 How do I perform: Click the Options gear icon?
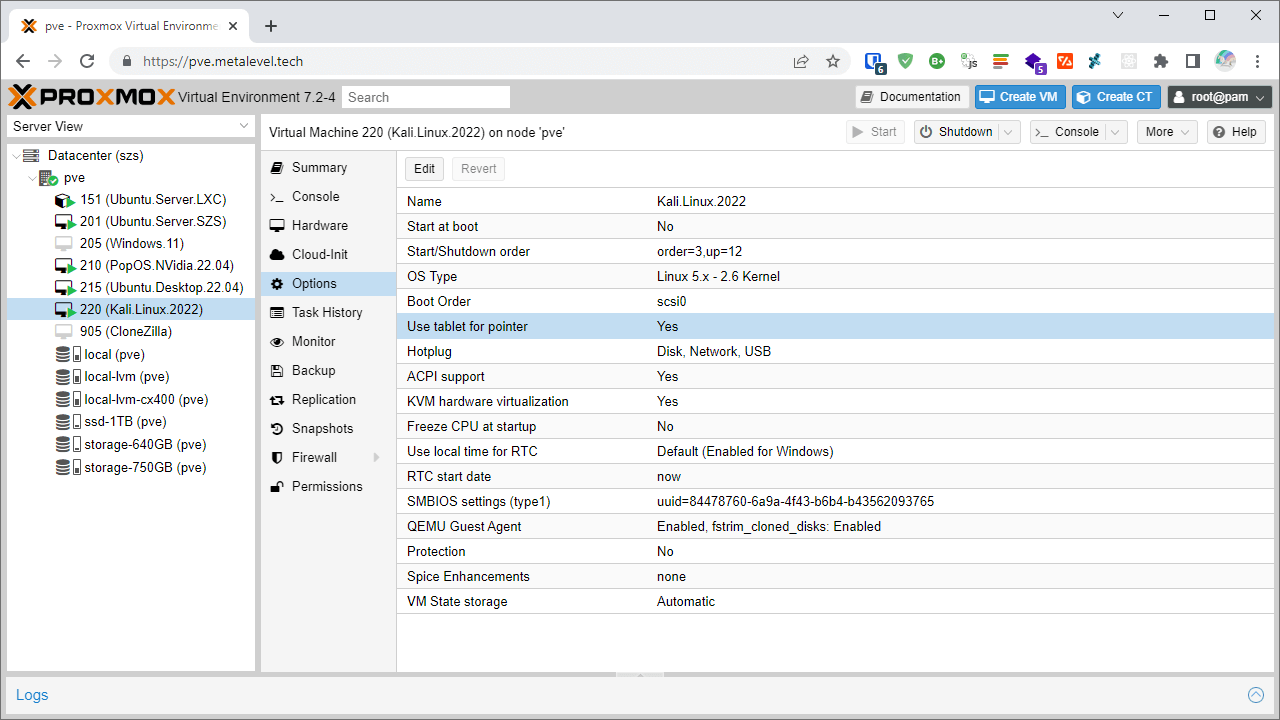click(x=277, y=284)
